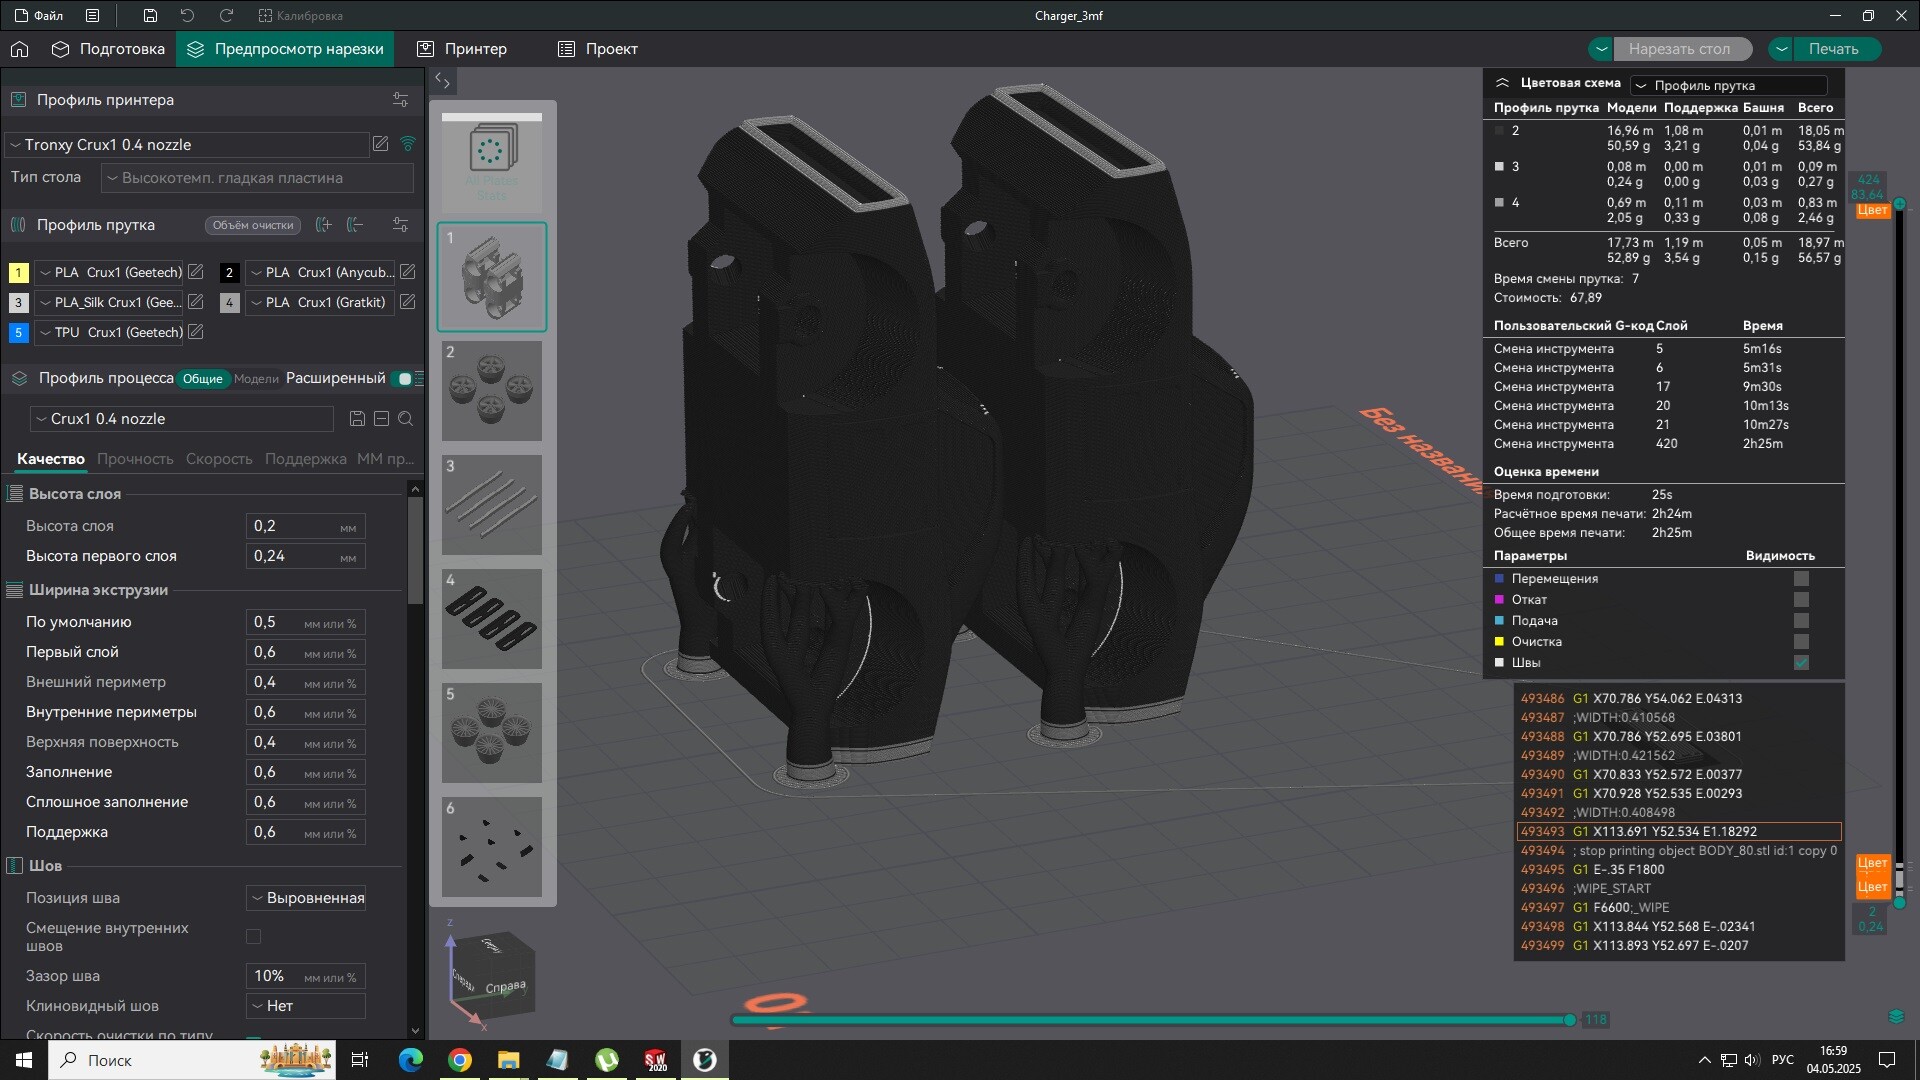
Task: Open the home screen icon
Action: [19, 49]
